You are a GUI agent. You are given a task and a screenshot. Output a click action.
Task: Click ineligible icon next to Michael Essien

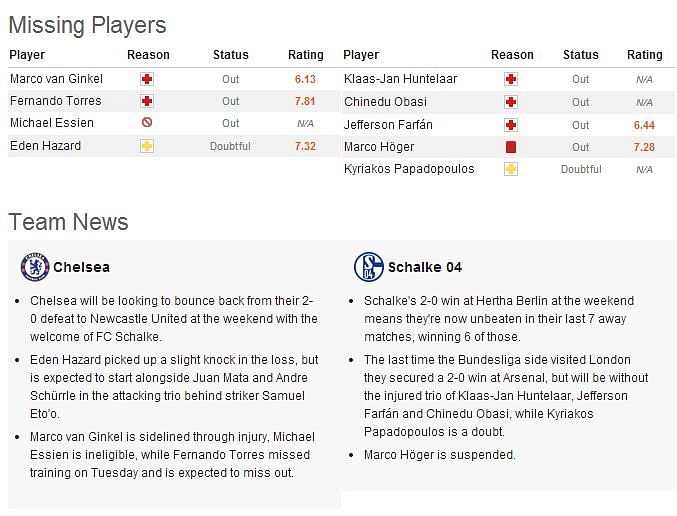point(147,123)
